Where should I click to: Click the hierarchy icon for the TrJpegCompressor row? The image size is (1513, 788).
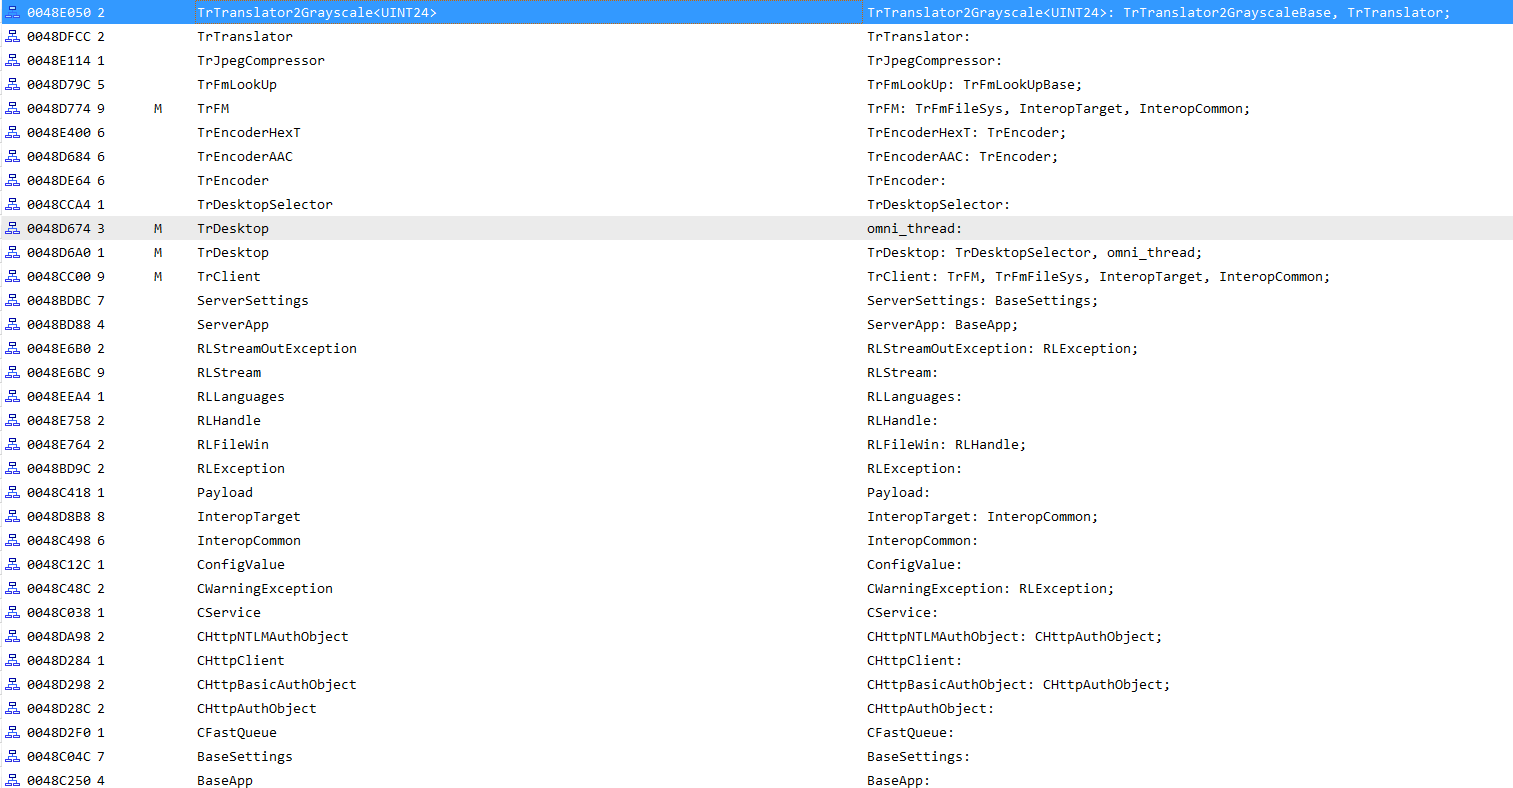13,60
